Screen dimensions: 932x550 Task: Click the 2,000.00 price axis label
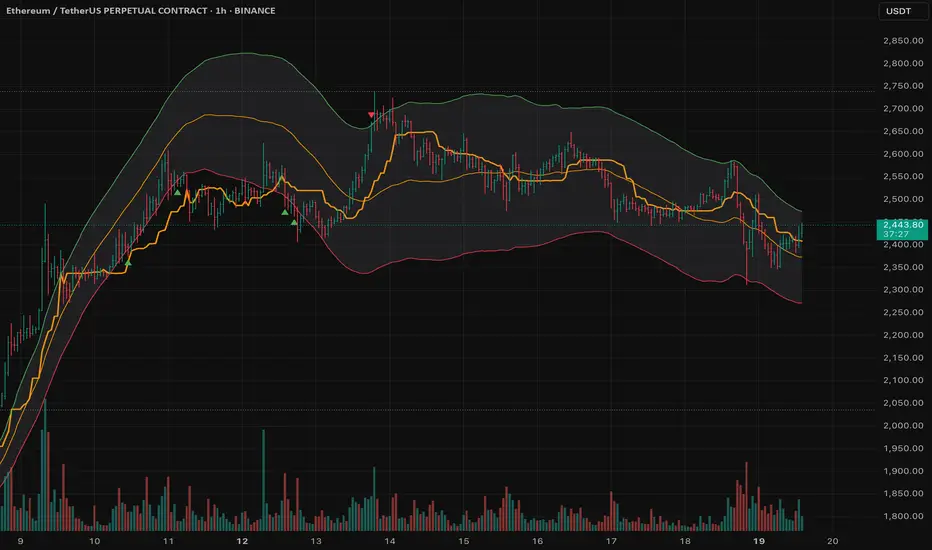[x=903, y=425]
